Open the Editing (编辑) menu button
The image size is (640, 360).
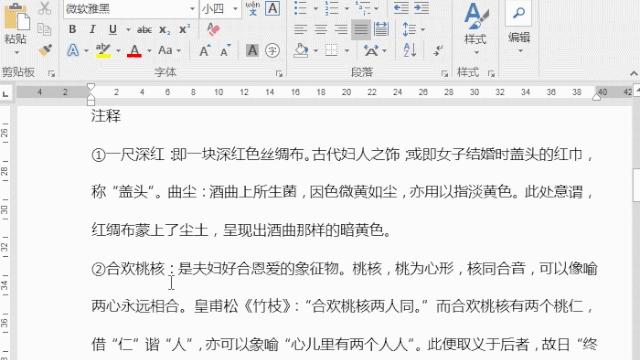519,28
